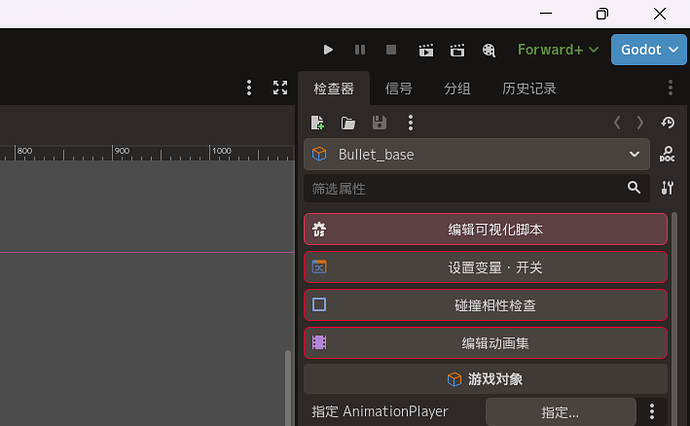Collapse the 游戏对象 section header
The width and height of the screenshot is (690, 426).
pyautogui.click(x=485, y=379)
